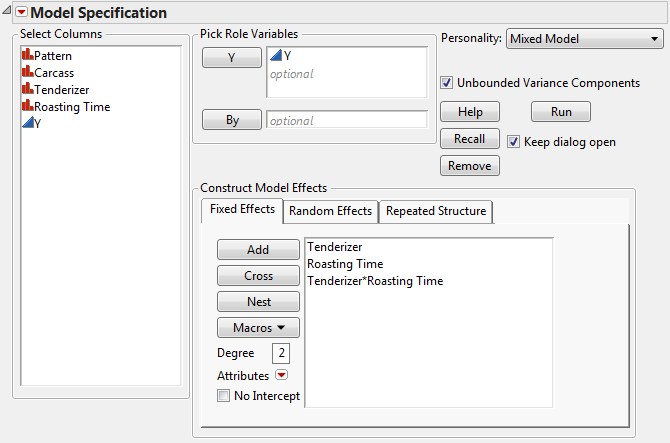This screenshot has height=443, width=670.
Task: Open the Repeated Structure tab
Action: [x=436, y=211]
